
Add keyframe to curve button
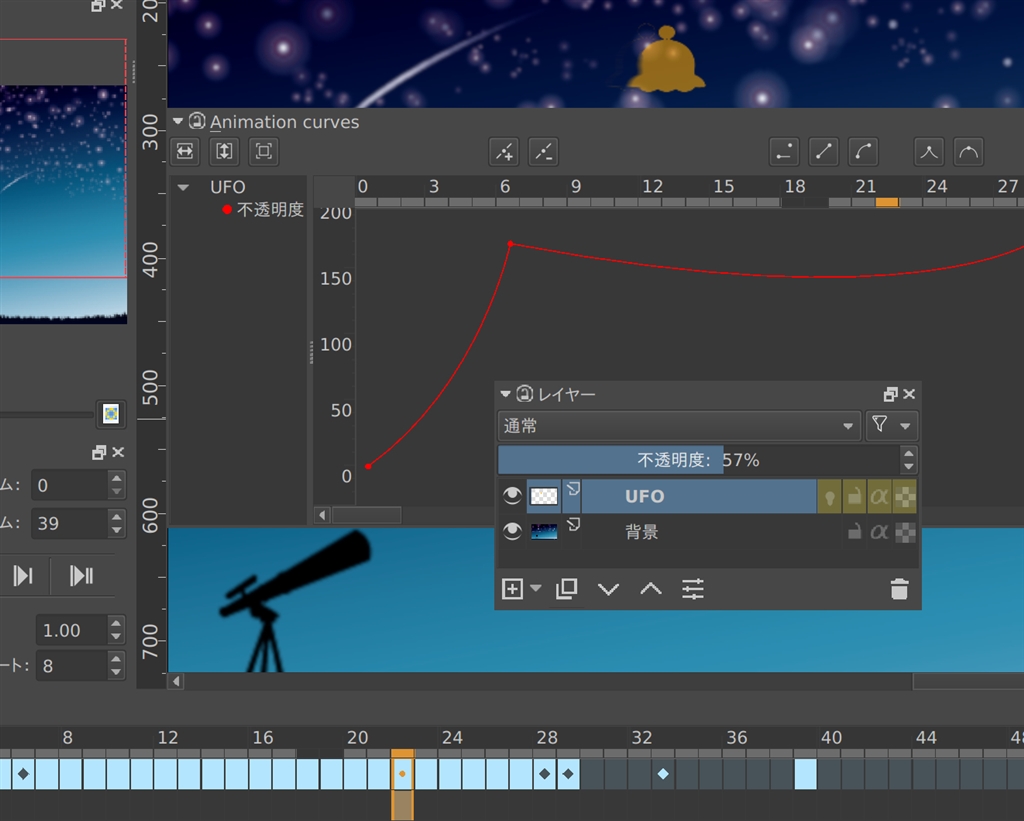click(x=504, y=152)
